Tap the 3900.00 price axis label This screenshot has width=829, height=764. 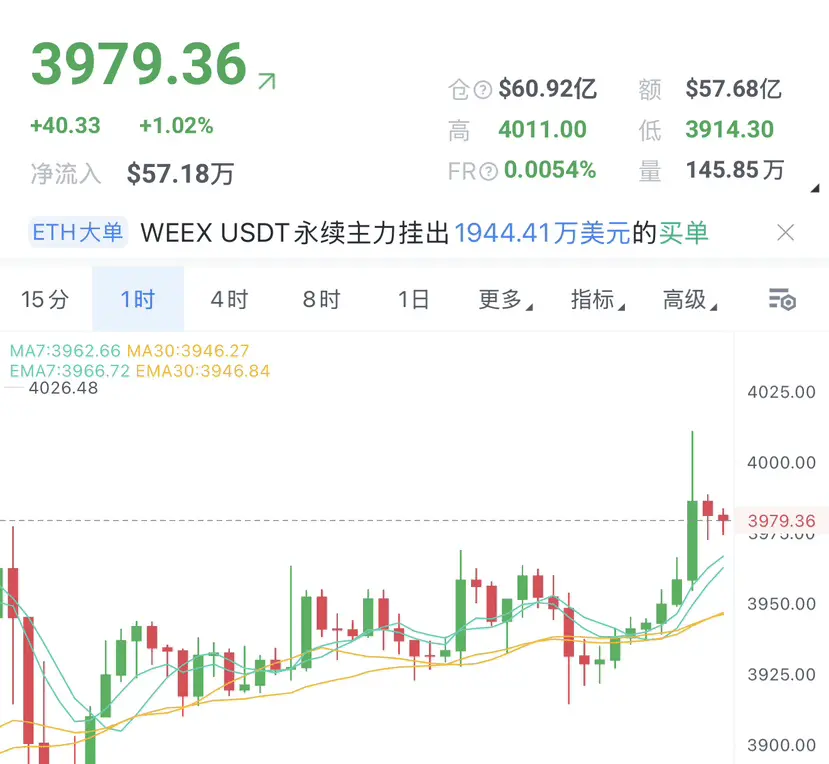pos(781,745)
